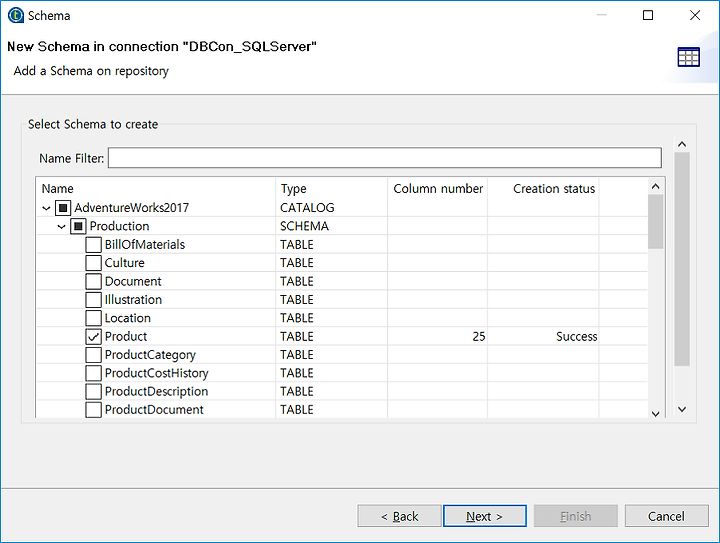Check the ProductDescription table checkbox
The height and width of the screenshot is (543, 720).
(x=93, y=392)
